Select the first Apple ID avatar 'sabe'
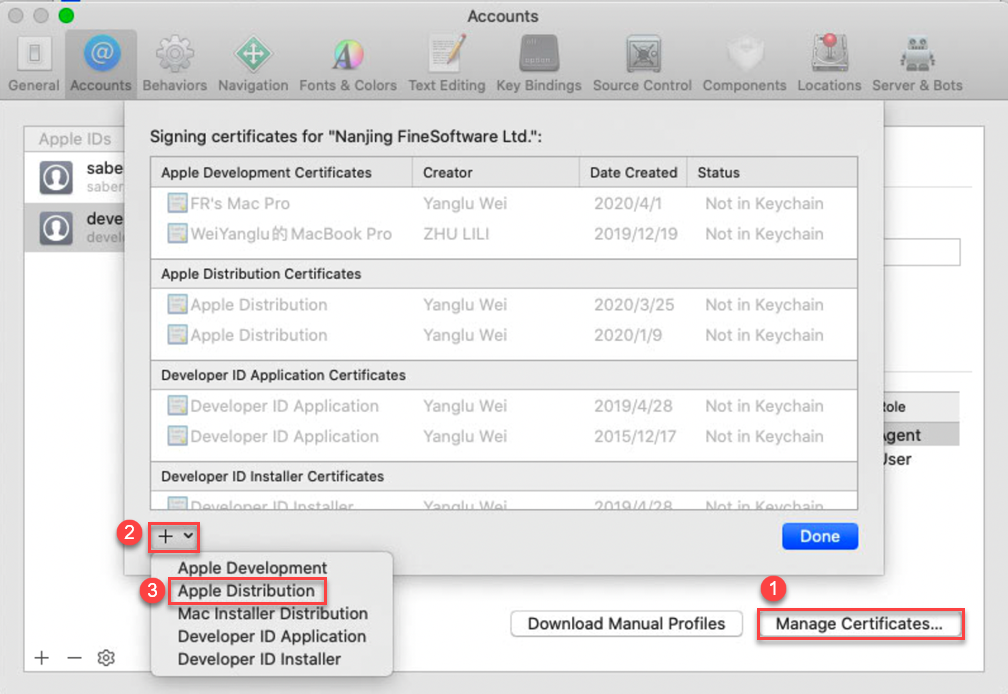This screenshot has width=1008, height=694. tap(56, 177)
